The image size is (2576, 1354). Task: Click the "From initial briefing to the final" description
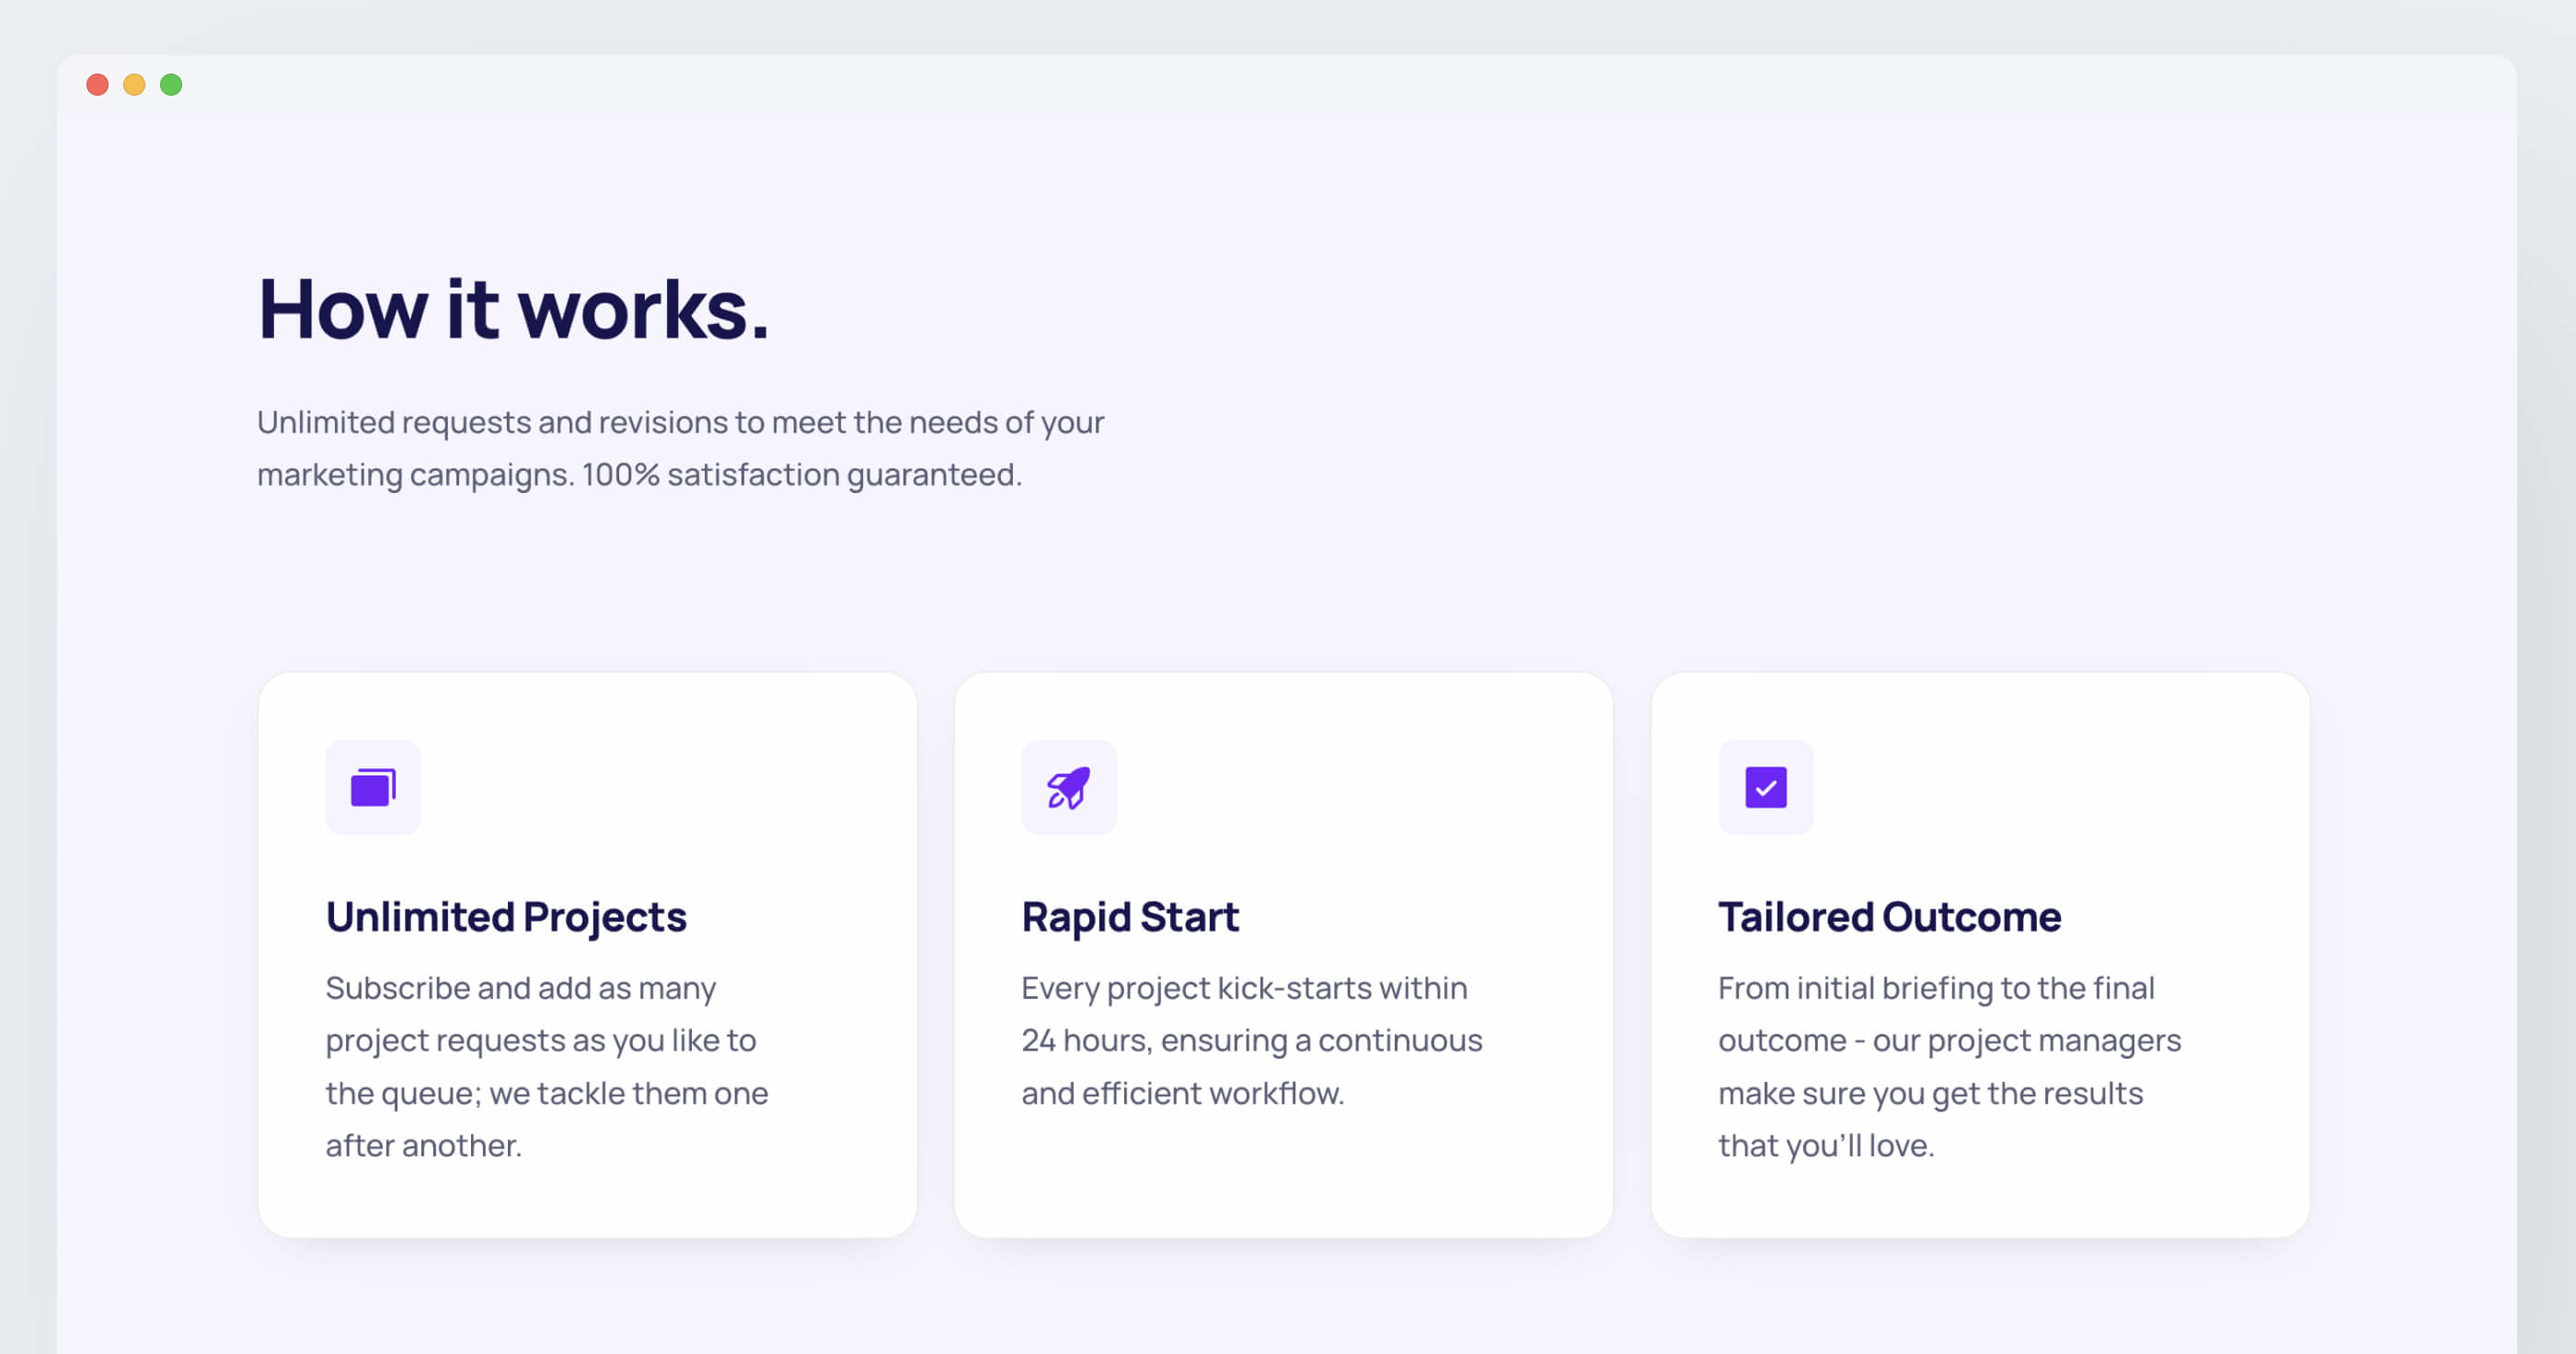tap(1936, 989)
